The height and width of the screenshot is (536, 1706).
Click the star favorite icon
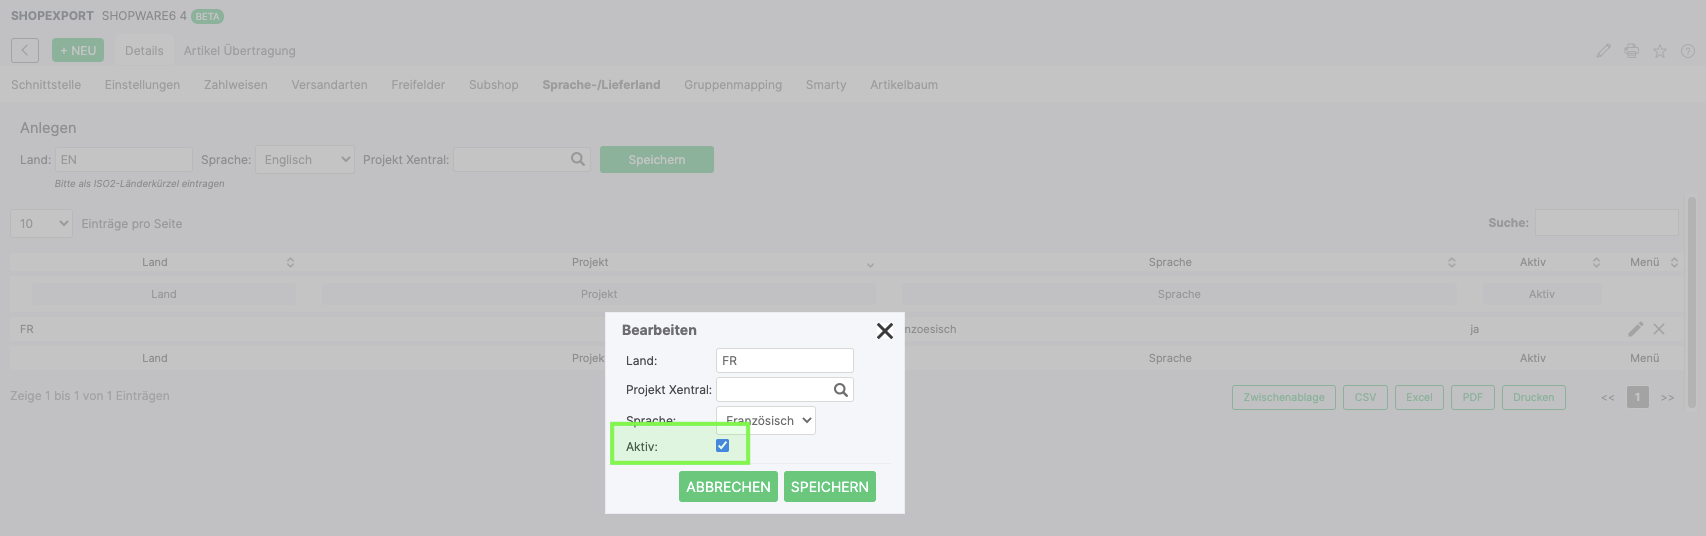point(1659,51)
